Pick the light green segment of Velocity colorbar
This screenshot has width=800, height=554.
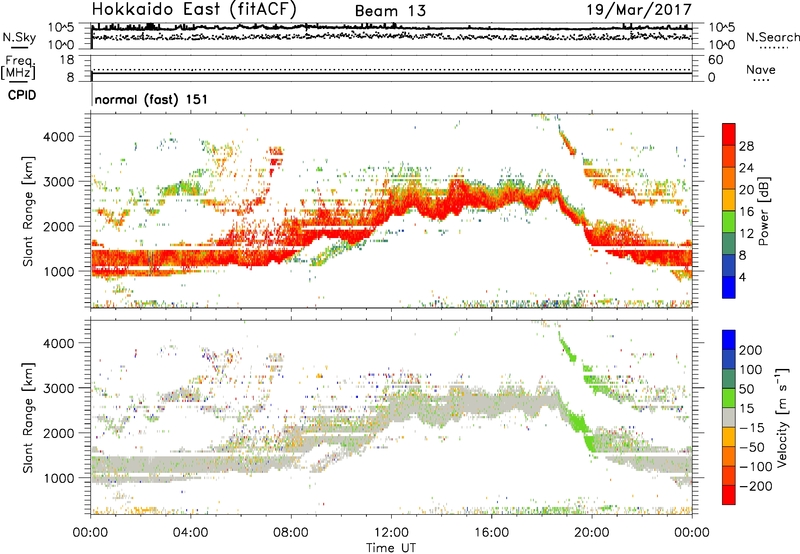pos(729,398)
